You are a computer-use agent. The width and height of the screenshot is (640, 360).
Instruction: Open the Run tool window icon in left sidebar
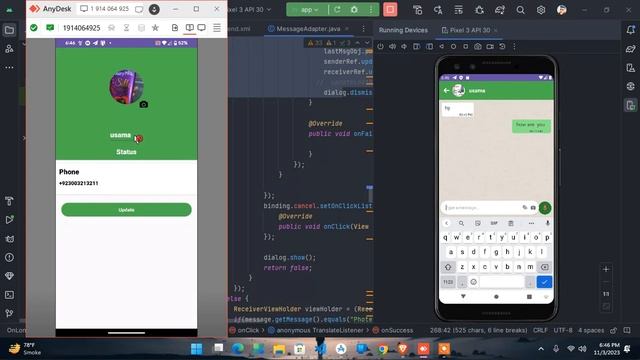[x=9, y=220]
